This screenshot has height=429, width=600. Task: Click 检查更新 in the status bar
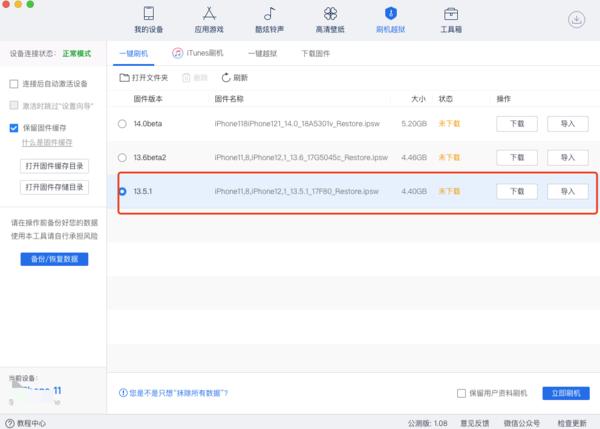point(572,423)
